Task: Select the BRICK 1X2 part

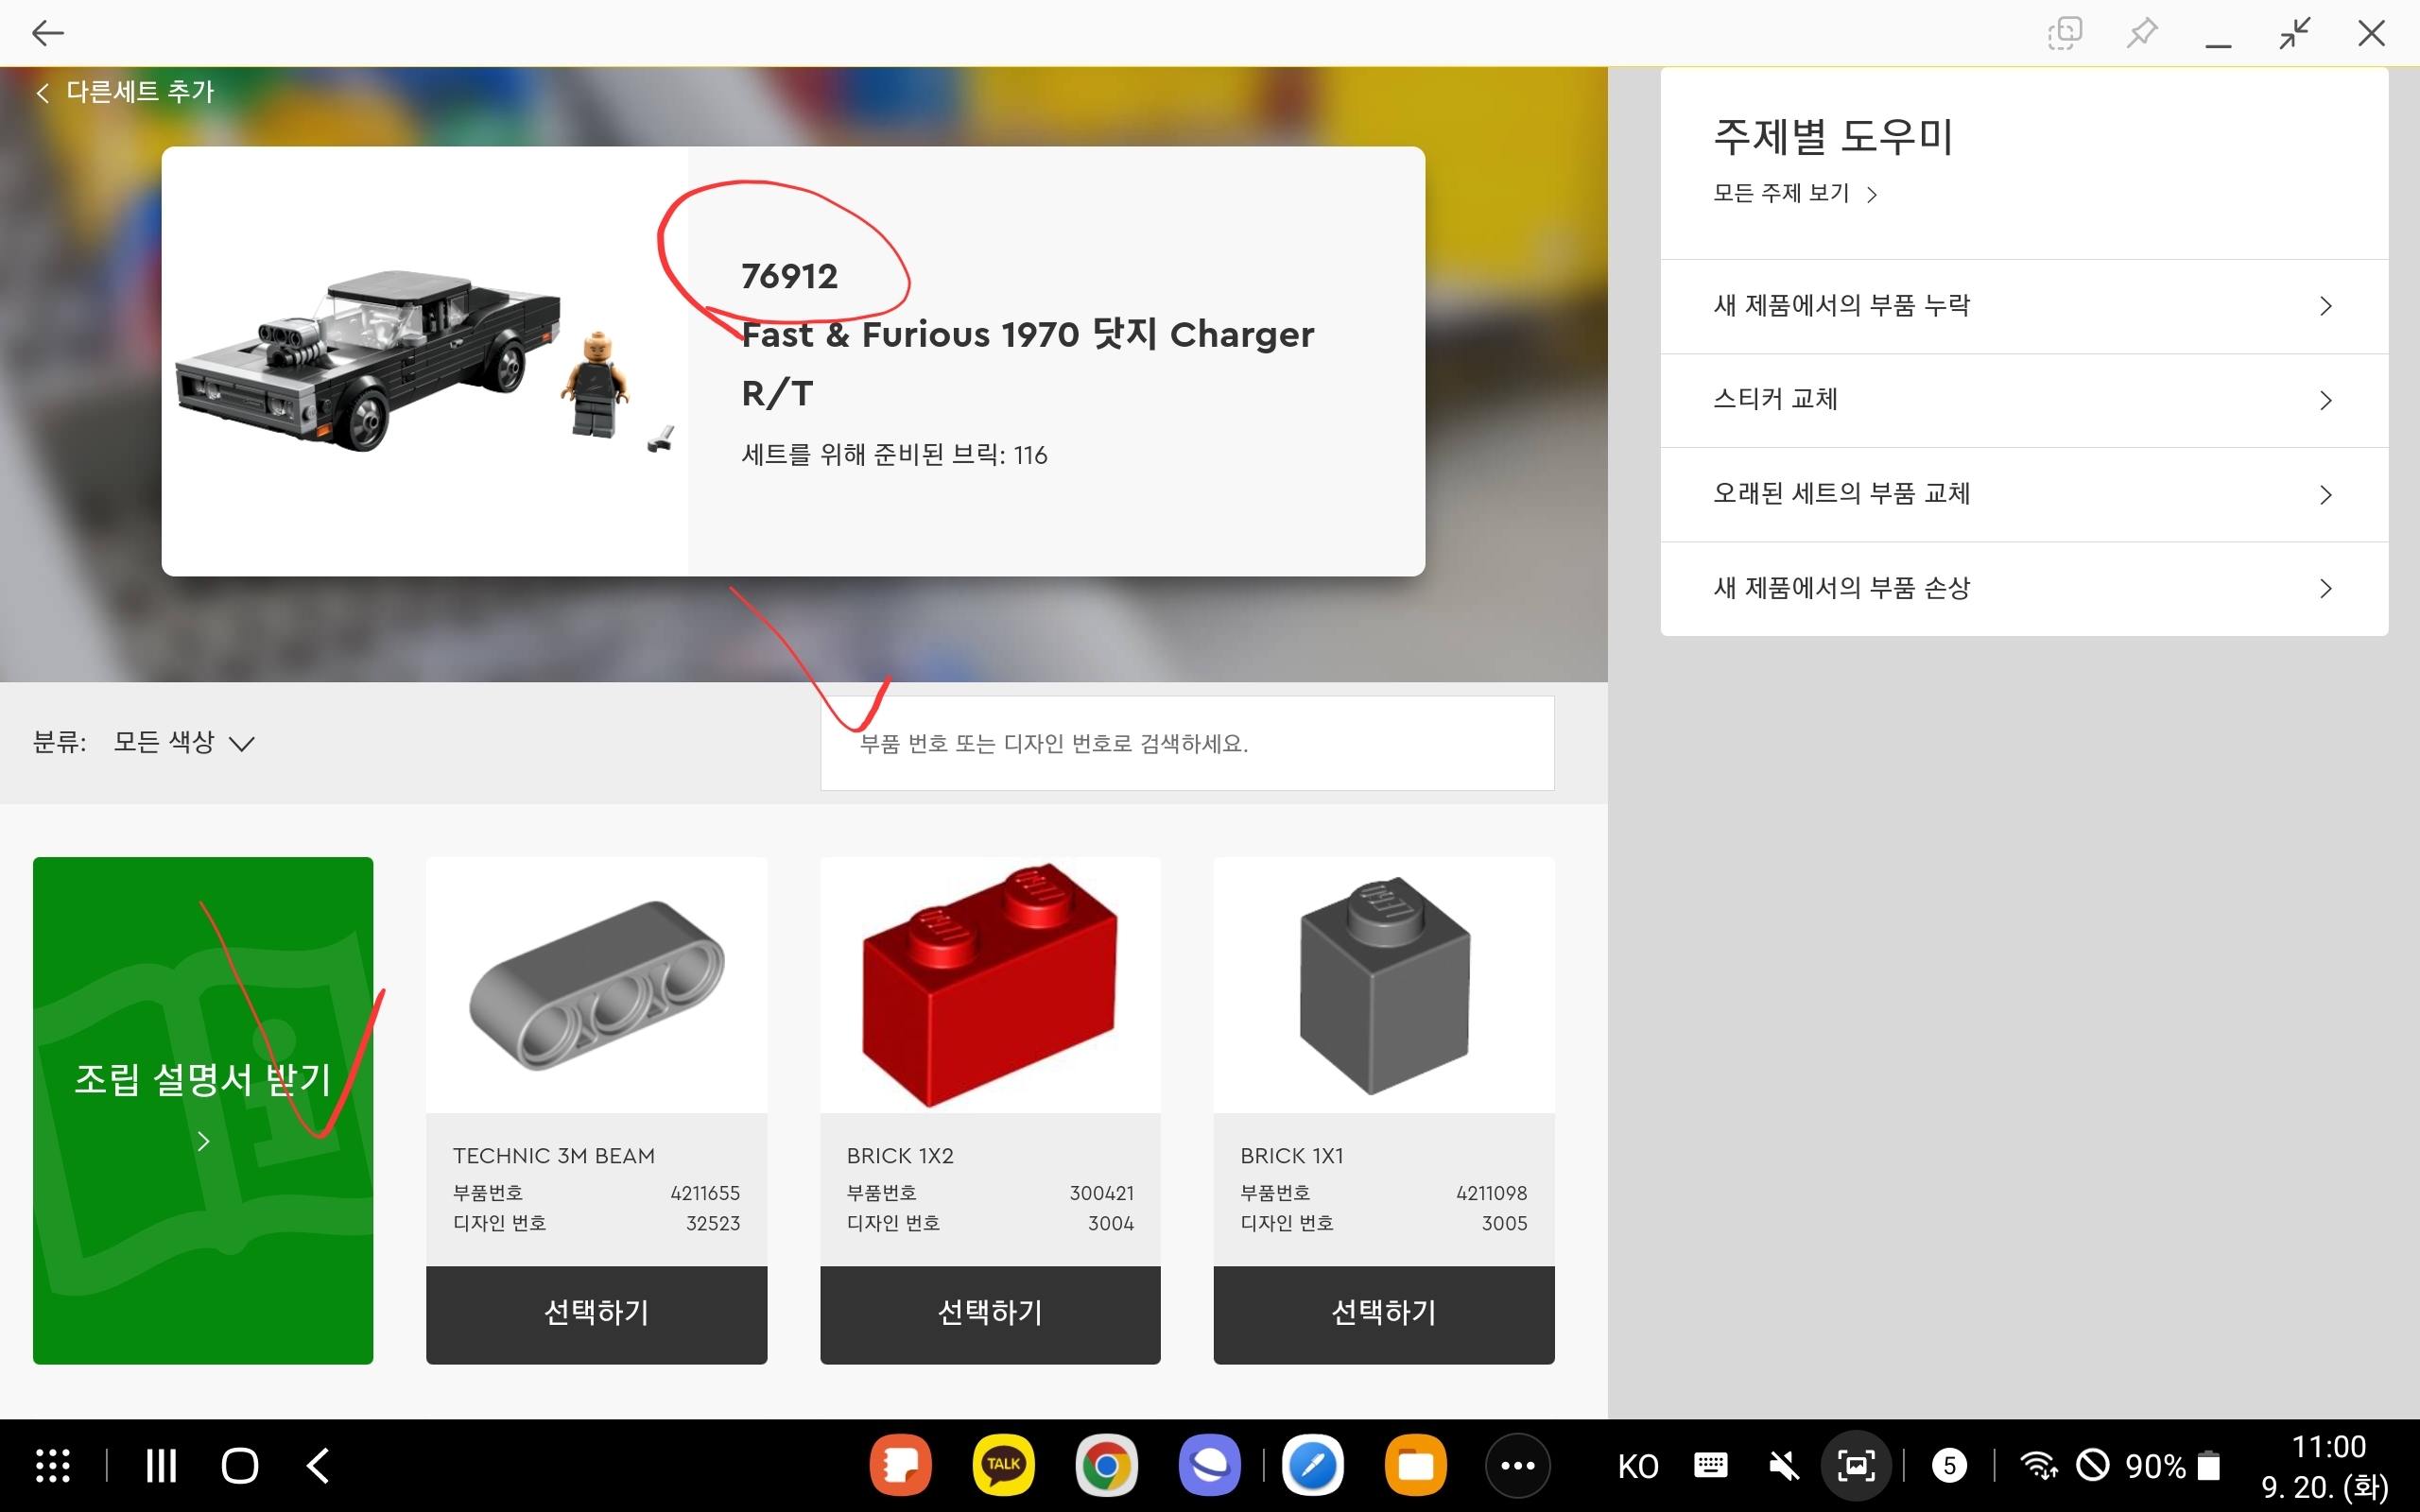Action: [x=990, y=1314]
